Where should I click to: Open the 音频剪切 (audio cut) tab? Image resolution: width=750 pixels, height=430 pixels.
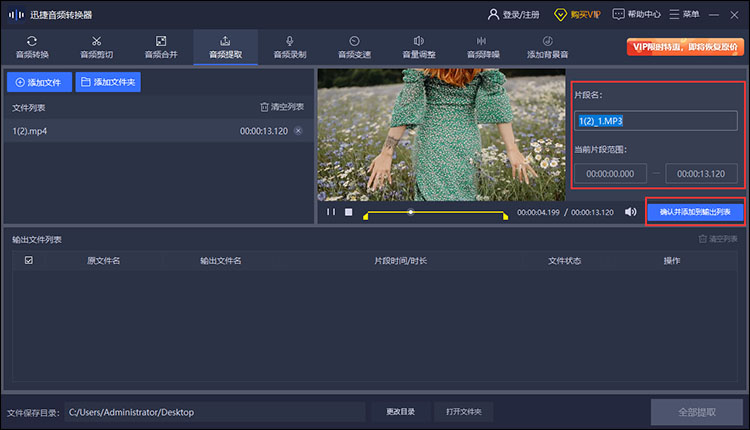tap(97, 47)
